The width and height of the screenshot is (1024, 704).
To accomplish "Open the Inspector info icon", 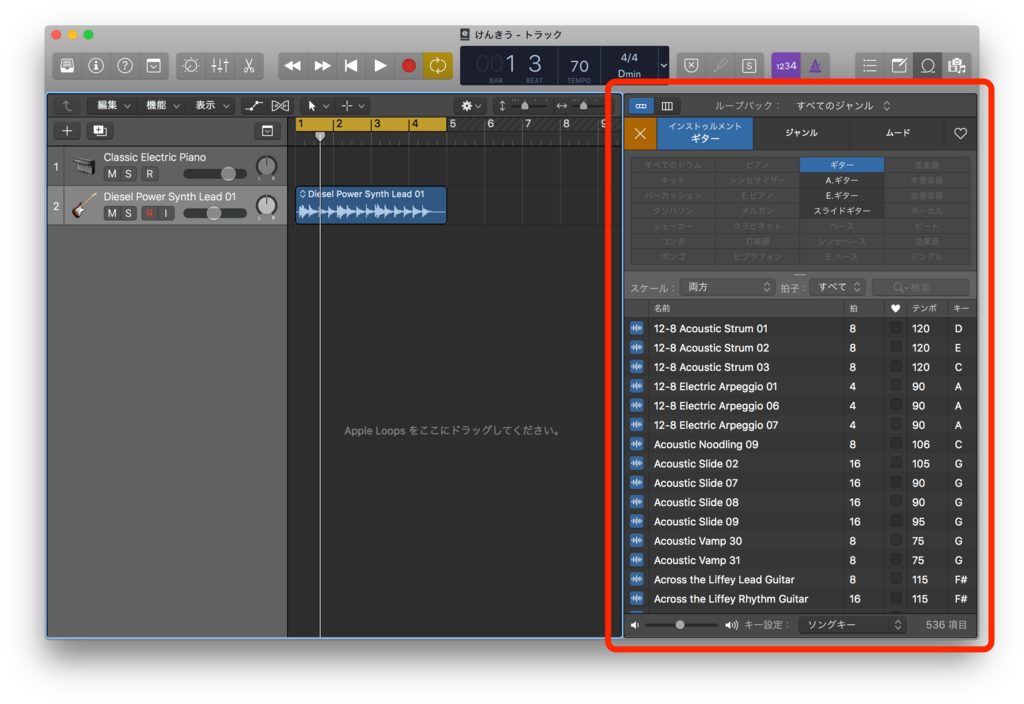I will [96, 66].
